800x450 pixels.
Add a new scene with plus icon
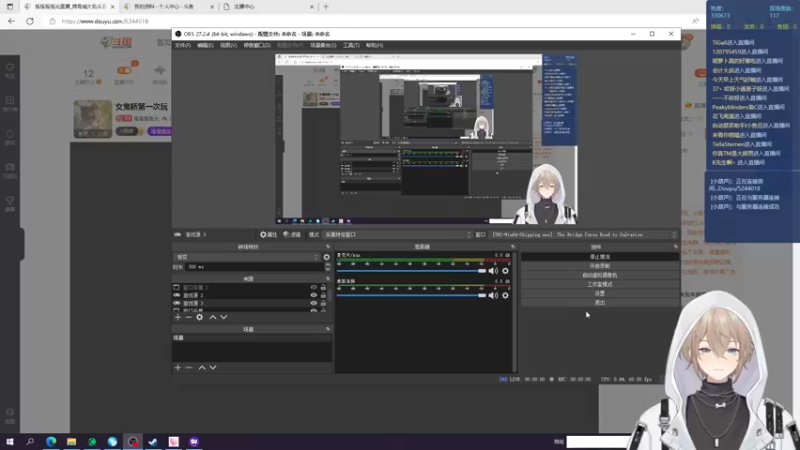point(178,367)
